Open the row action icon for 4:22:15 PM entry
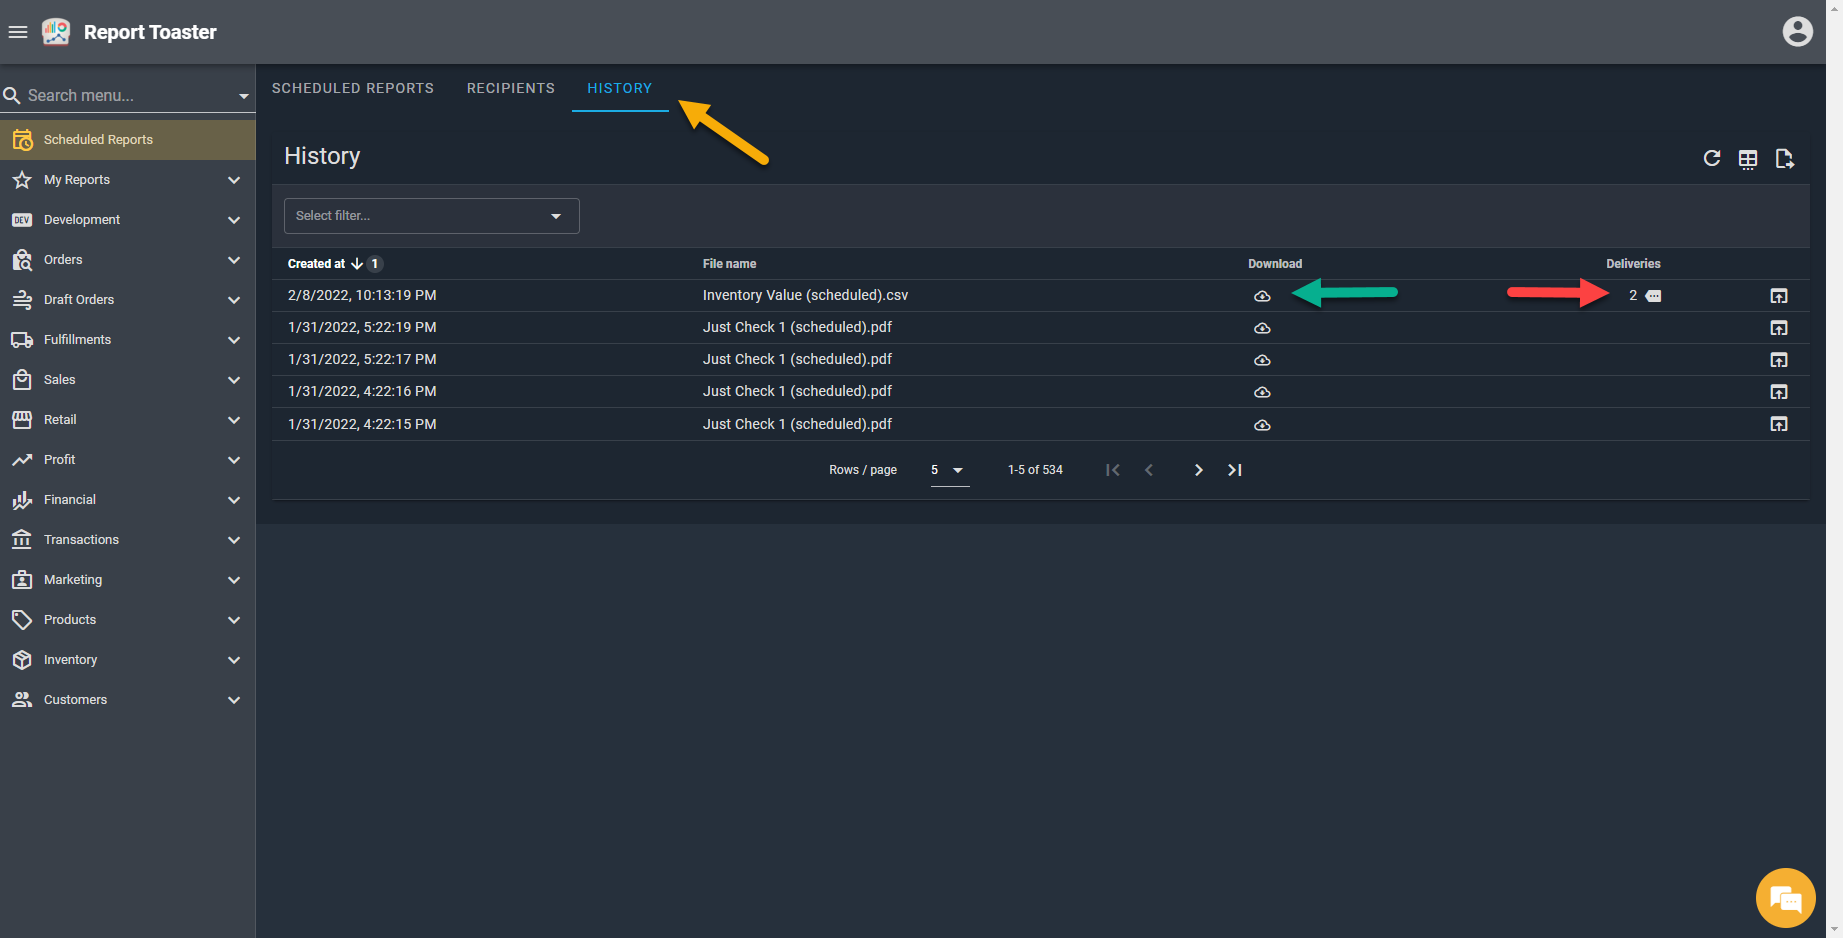 pyautogui.click(x=1778, y=424)
